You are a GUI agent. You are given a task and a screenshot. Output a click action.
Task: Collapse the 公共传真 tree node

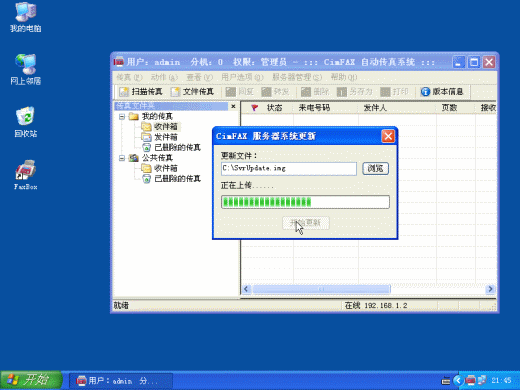click(x=122, y=158)
